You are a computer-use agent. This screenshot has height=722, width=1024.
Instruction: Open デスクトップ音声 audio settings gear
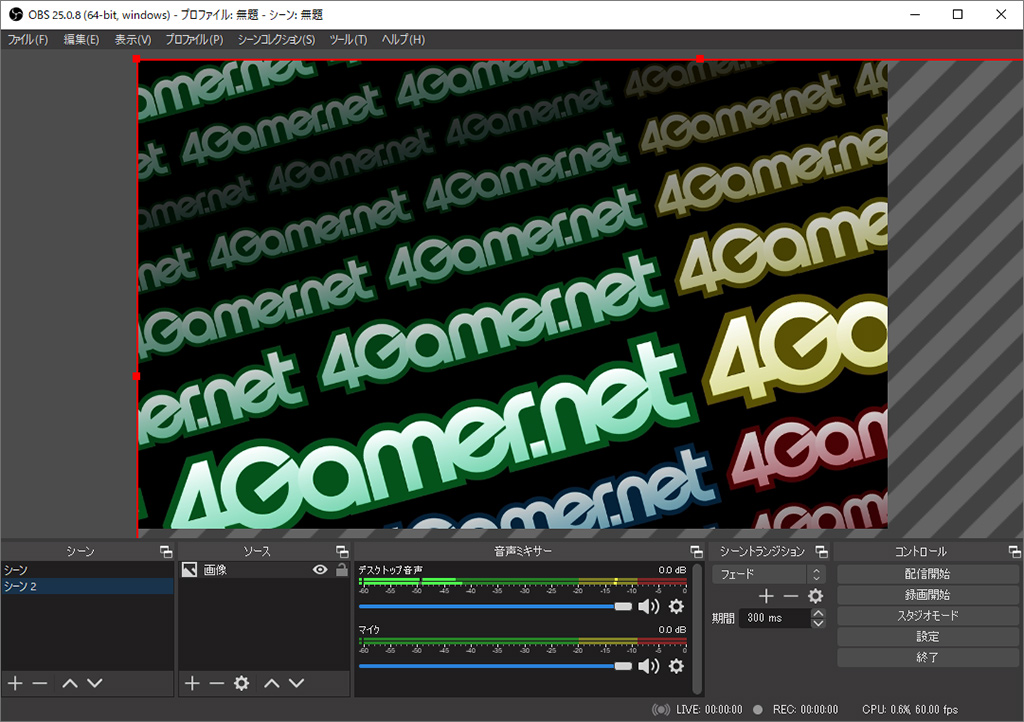pyautogui.click(x=677, y=606)
